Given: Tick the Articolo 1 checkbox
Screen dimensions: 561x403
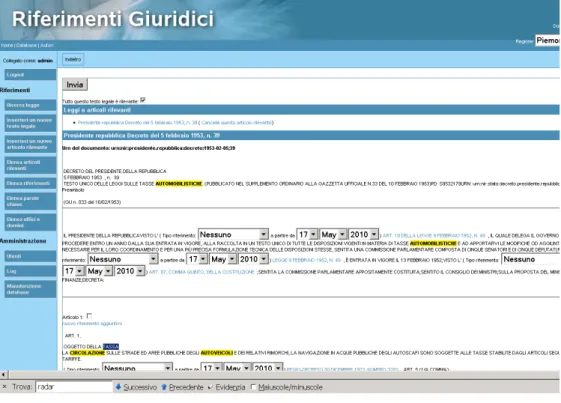Looking at the screenshot, I should (89, 316).
